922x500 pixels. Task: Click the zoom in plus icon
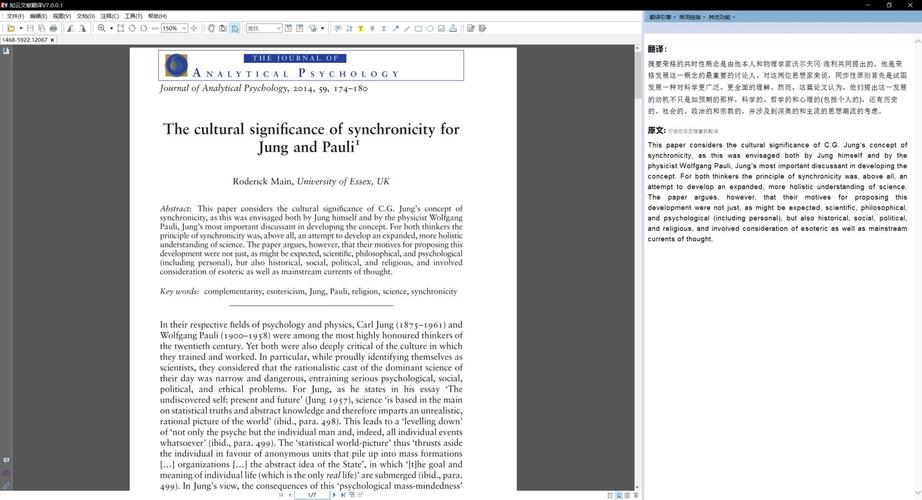194,28
